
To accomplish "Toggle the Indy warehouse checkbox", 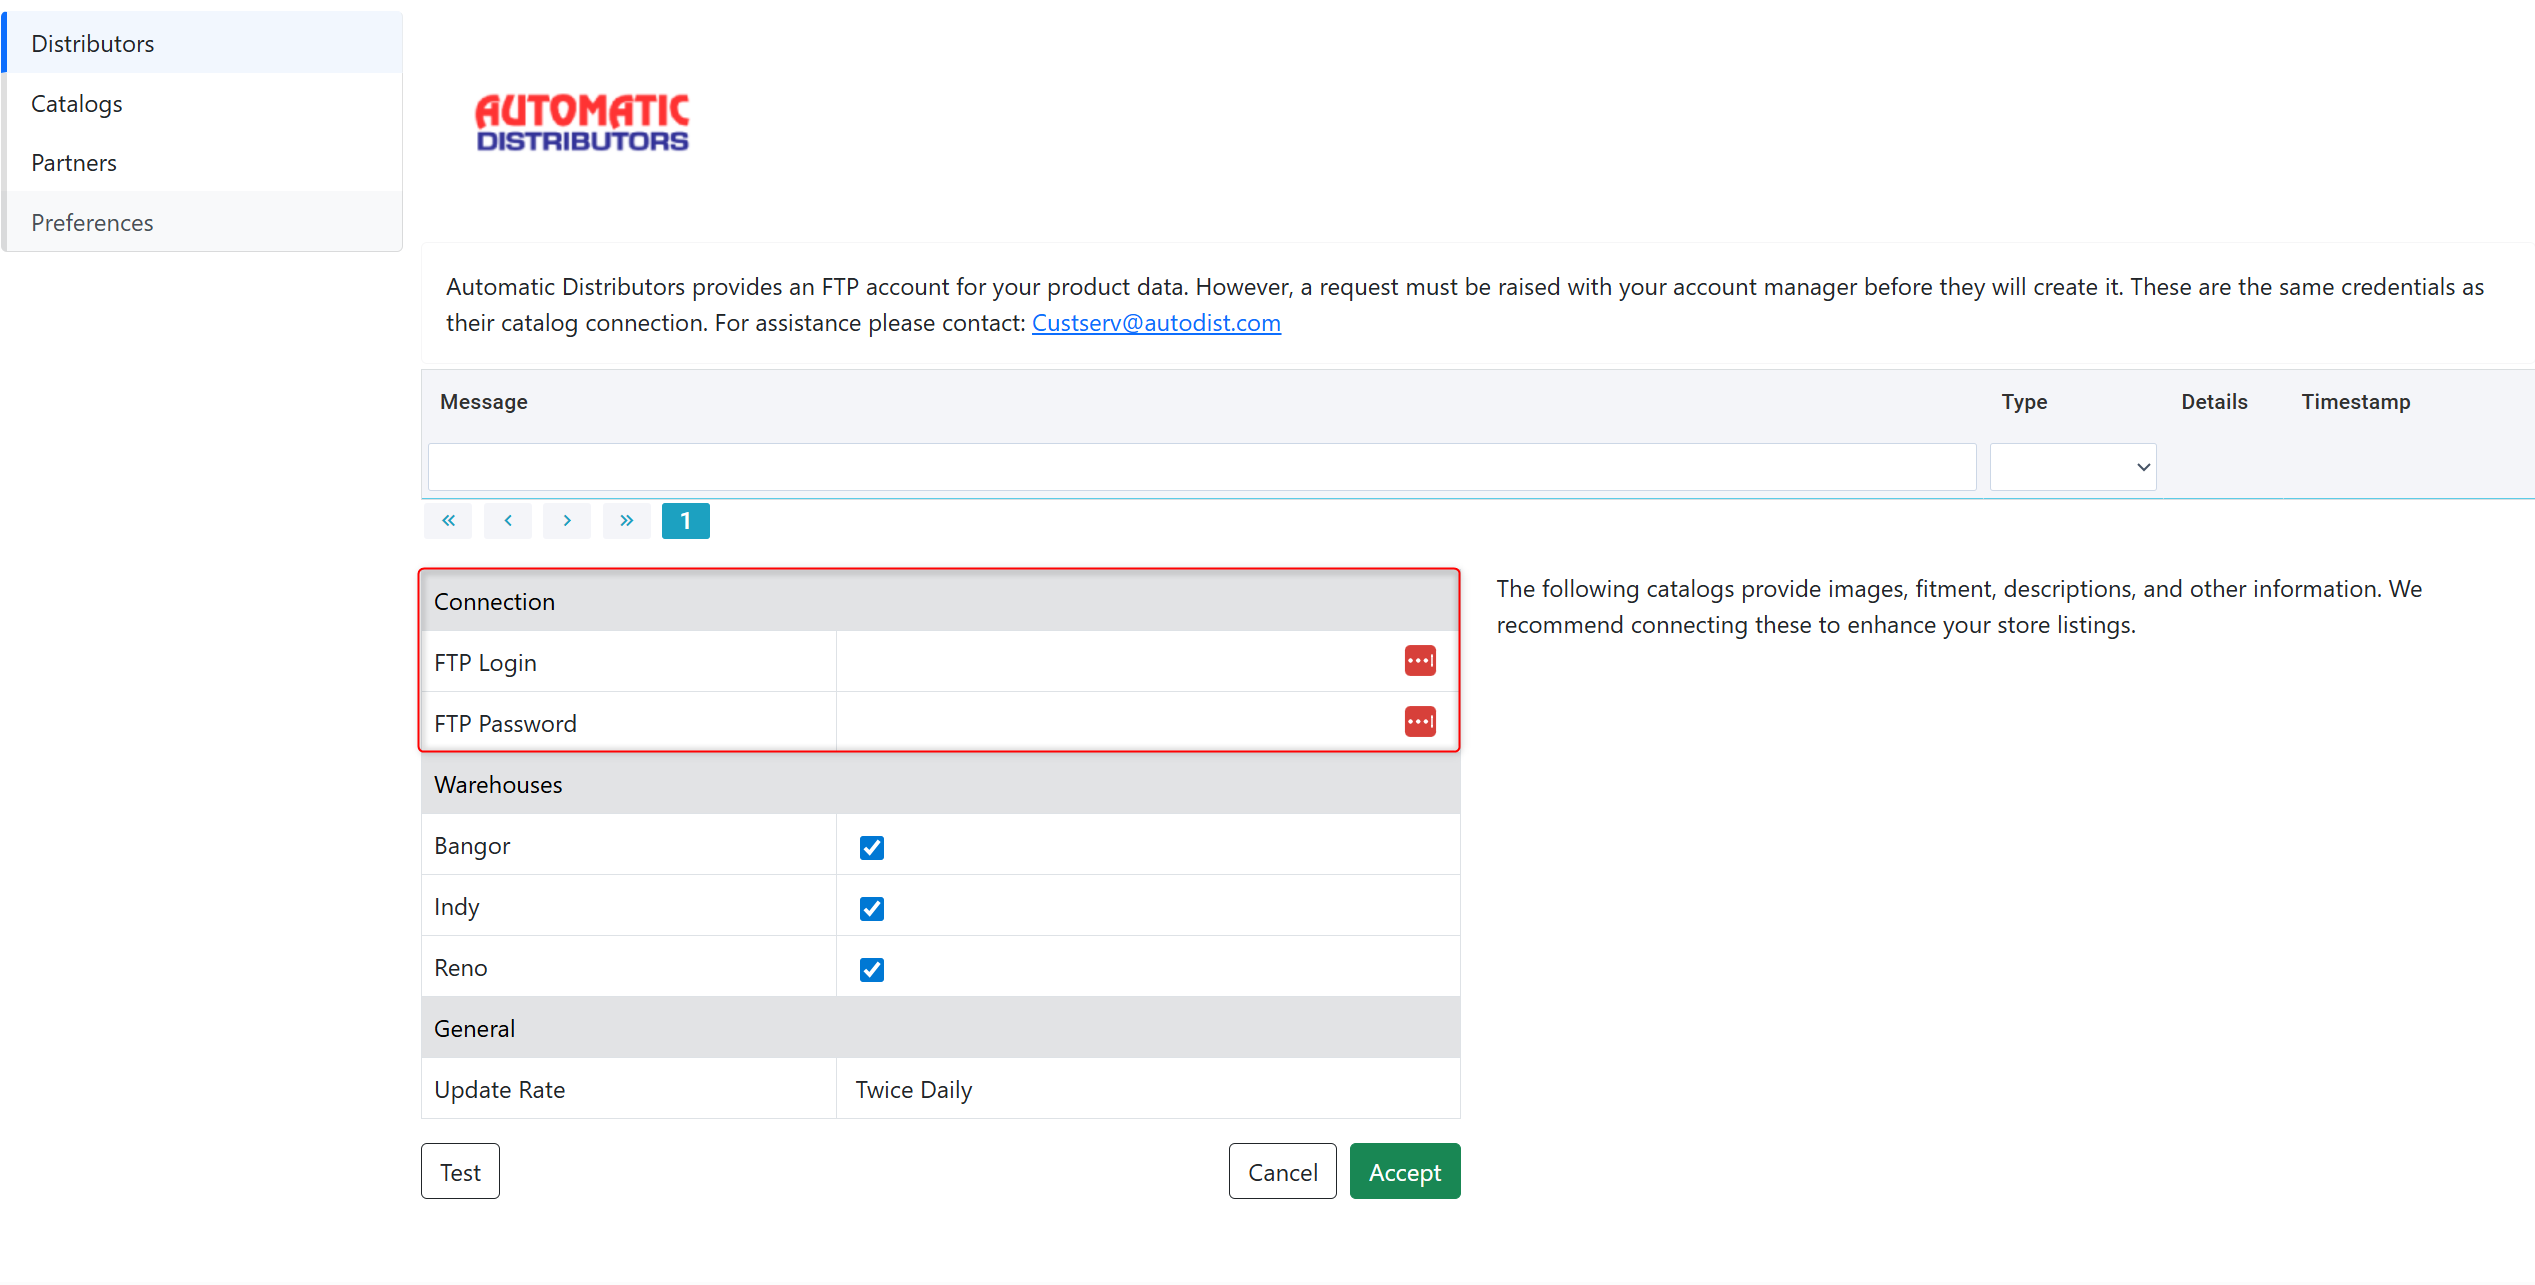I will click(x=871, y=908).
